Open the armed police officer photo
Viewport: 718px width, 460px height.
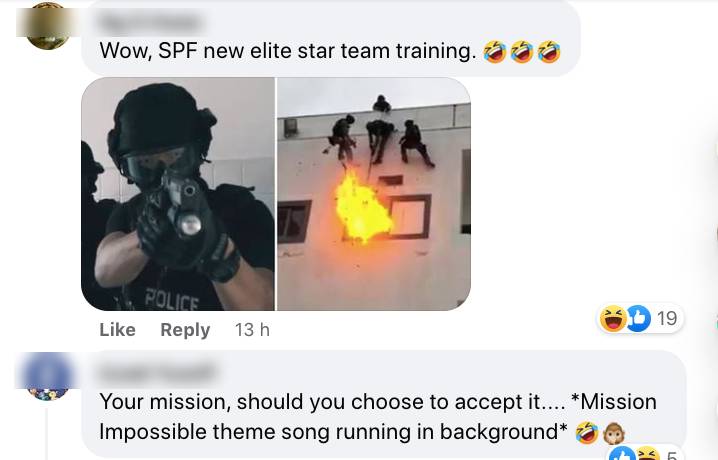tap(178, 194)
